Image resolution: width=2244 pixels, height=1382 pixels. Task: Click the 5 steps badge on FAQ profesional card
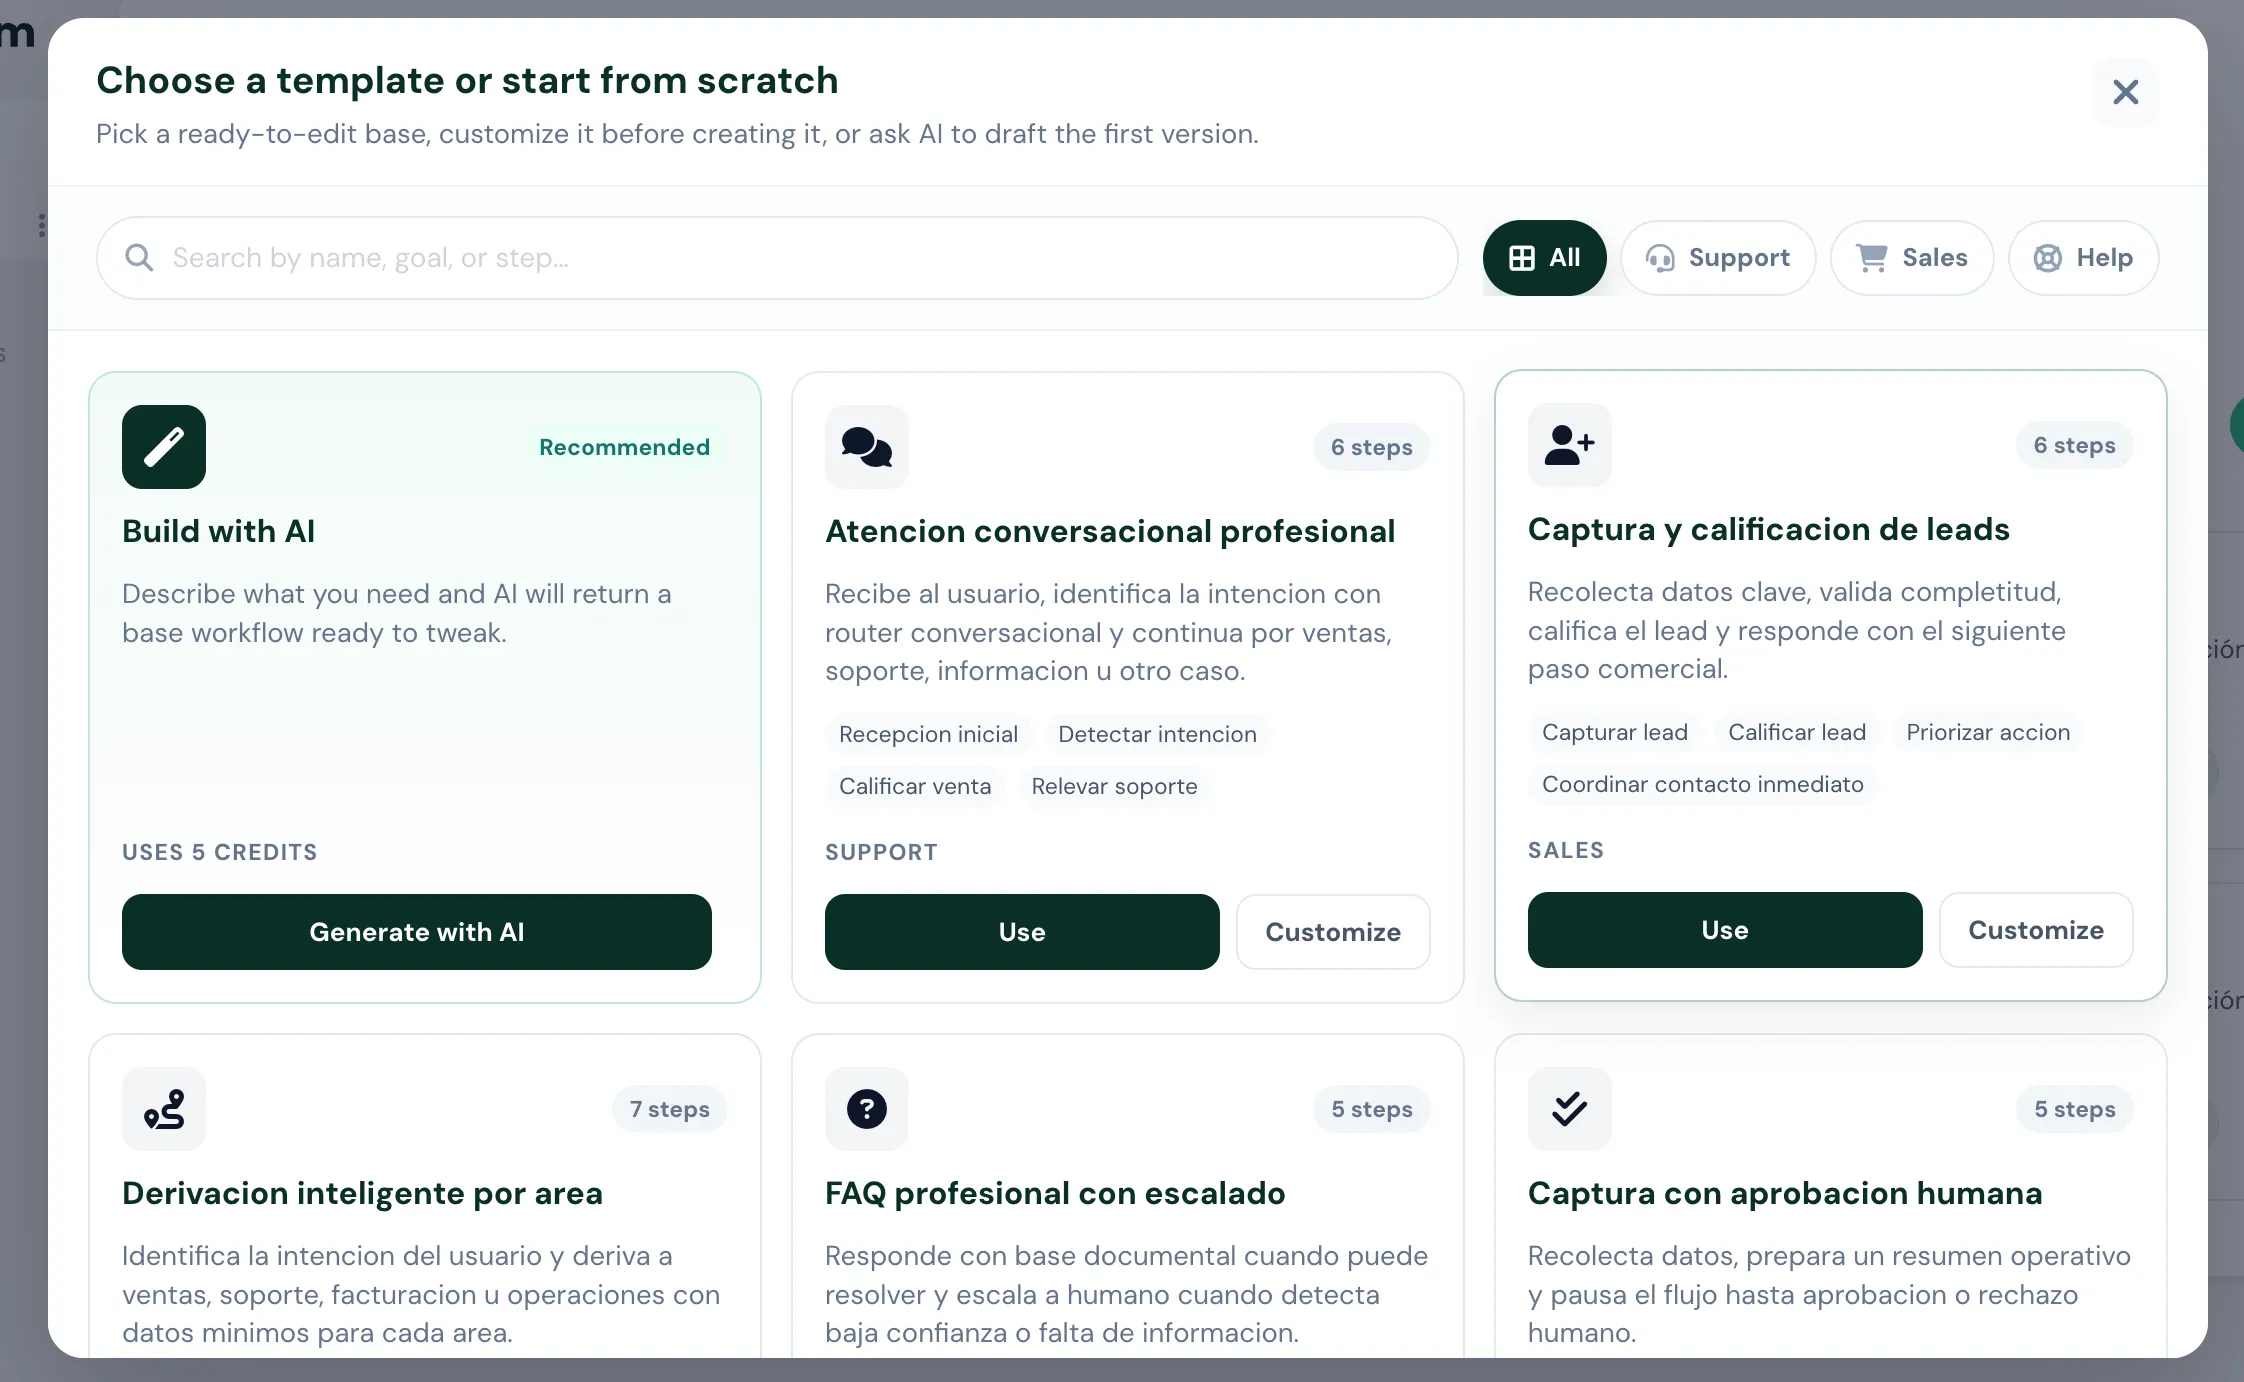1372,1109
